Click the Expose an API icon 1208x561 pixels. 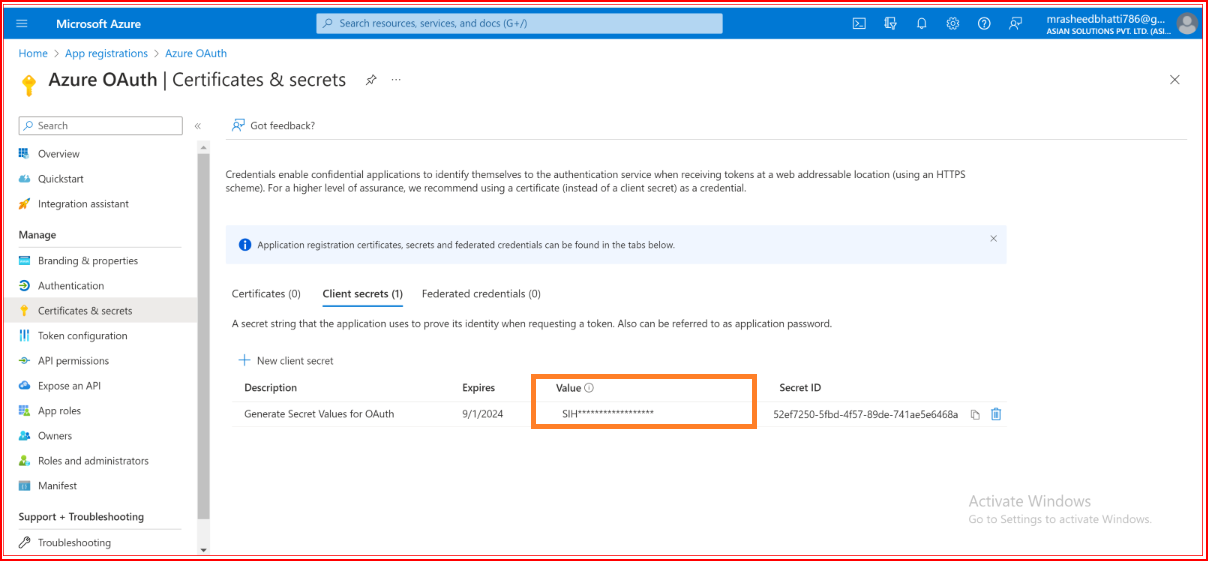click(25, 386)
